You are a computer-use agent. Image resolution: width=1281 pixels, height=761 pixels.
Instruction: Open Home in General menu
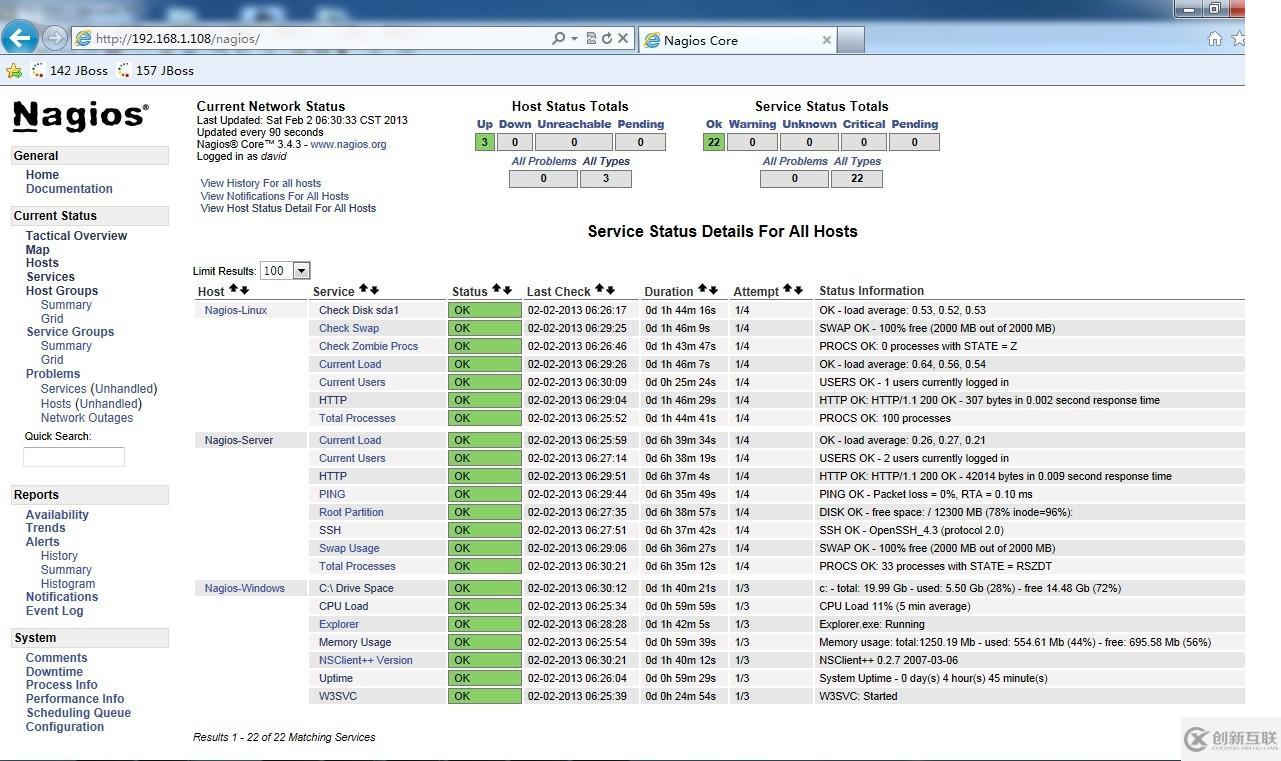click(x=42, y=175)
